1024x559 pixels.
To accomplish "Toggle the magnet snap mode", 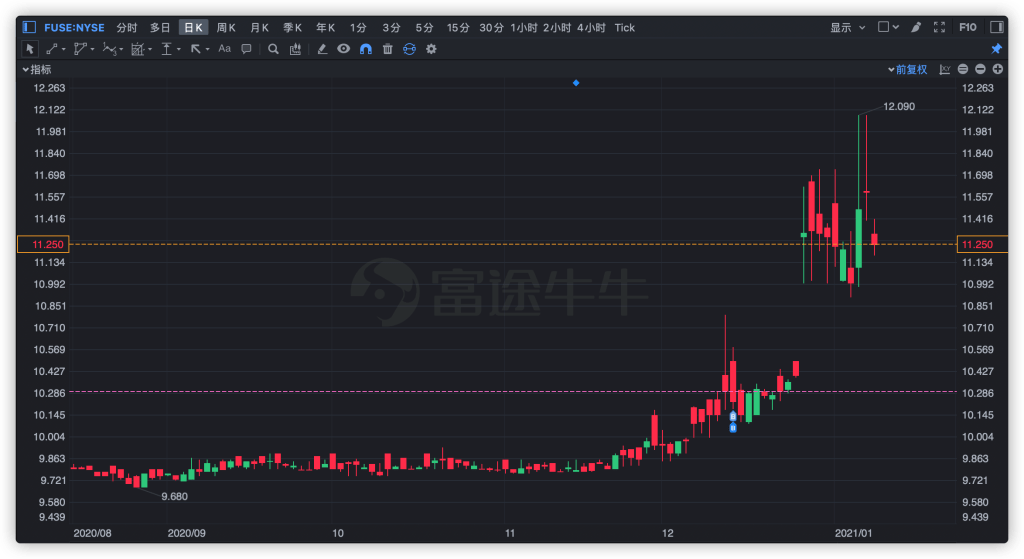I will [365, 48].
